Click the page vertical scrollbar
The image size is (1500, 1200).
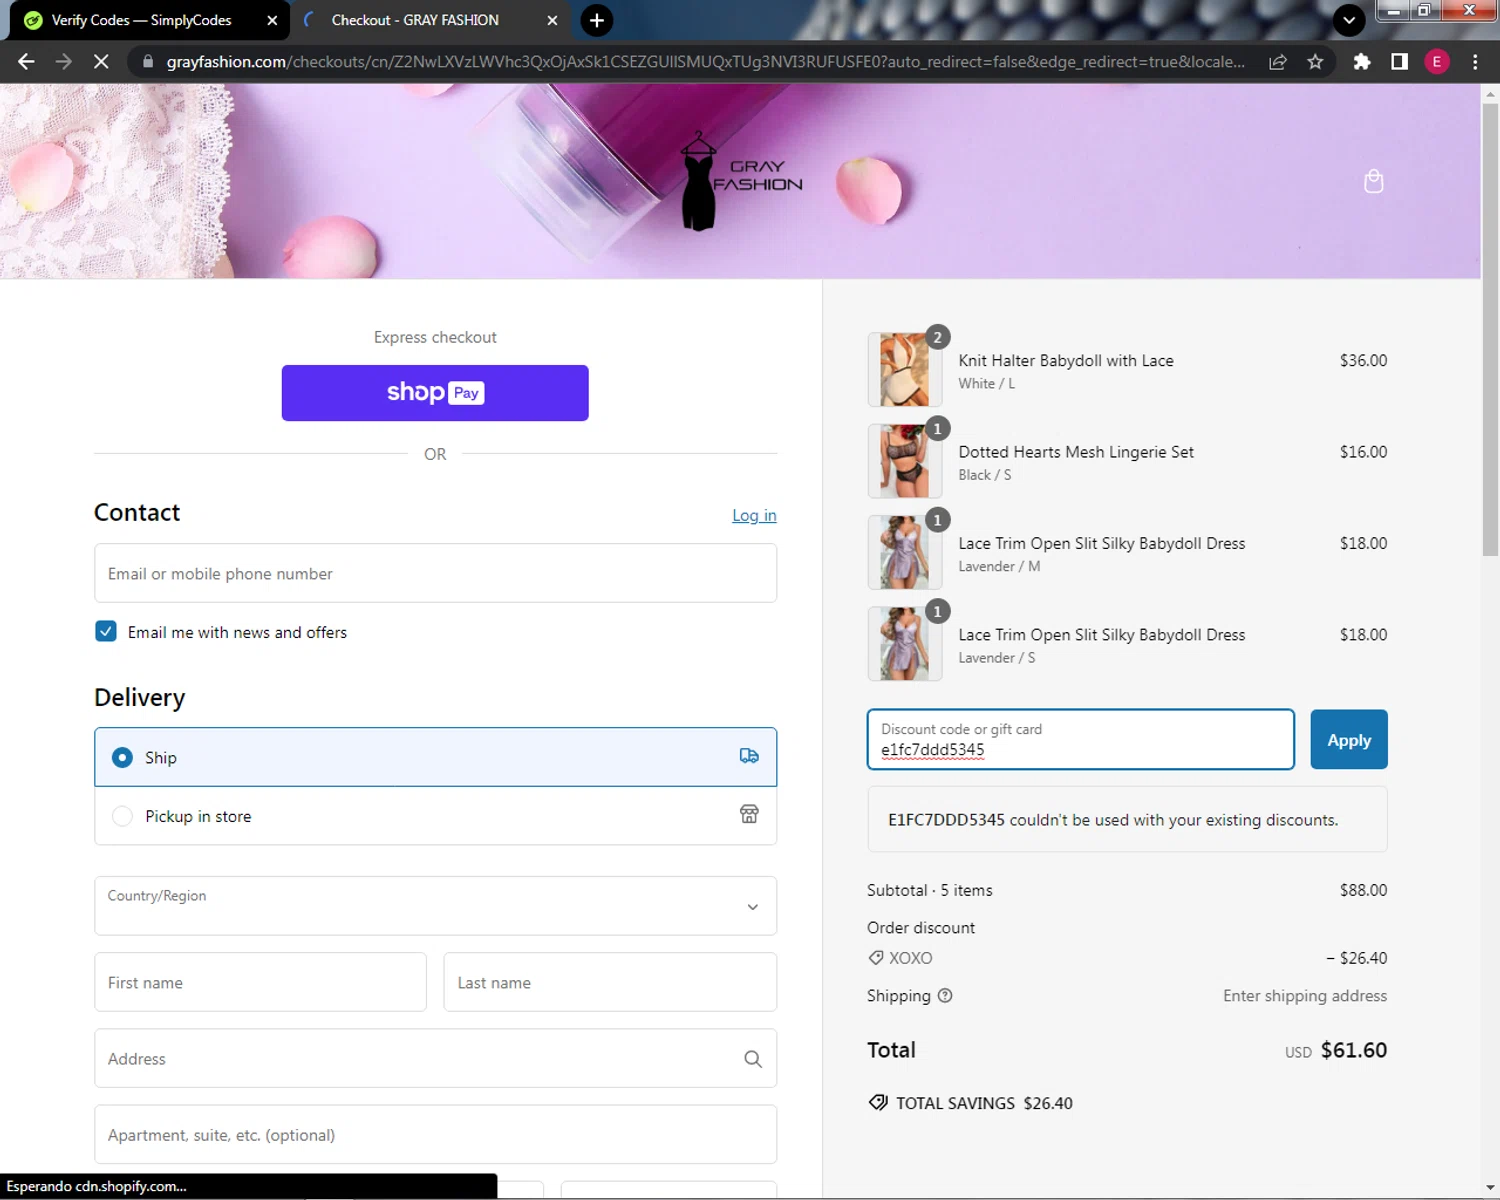(x=1490, y=330)
